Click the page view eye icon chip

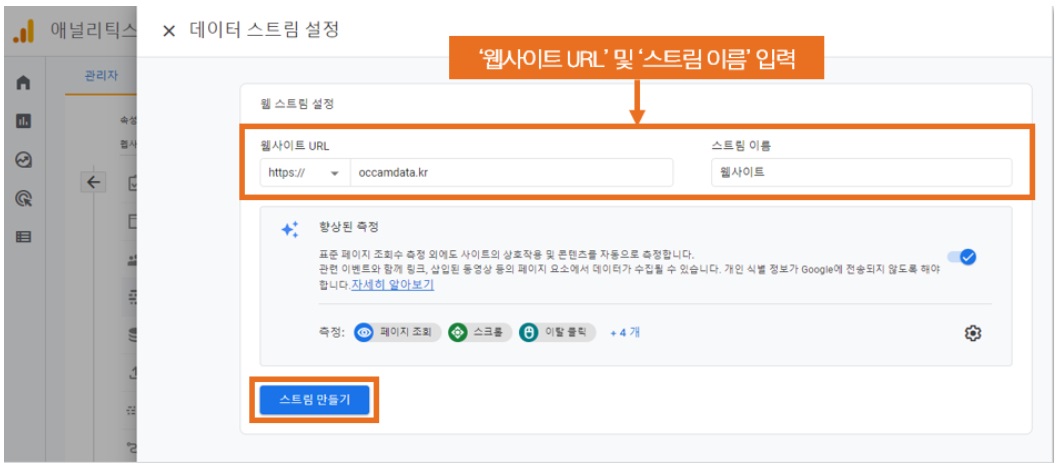(397, 332)
